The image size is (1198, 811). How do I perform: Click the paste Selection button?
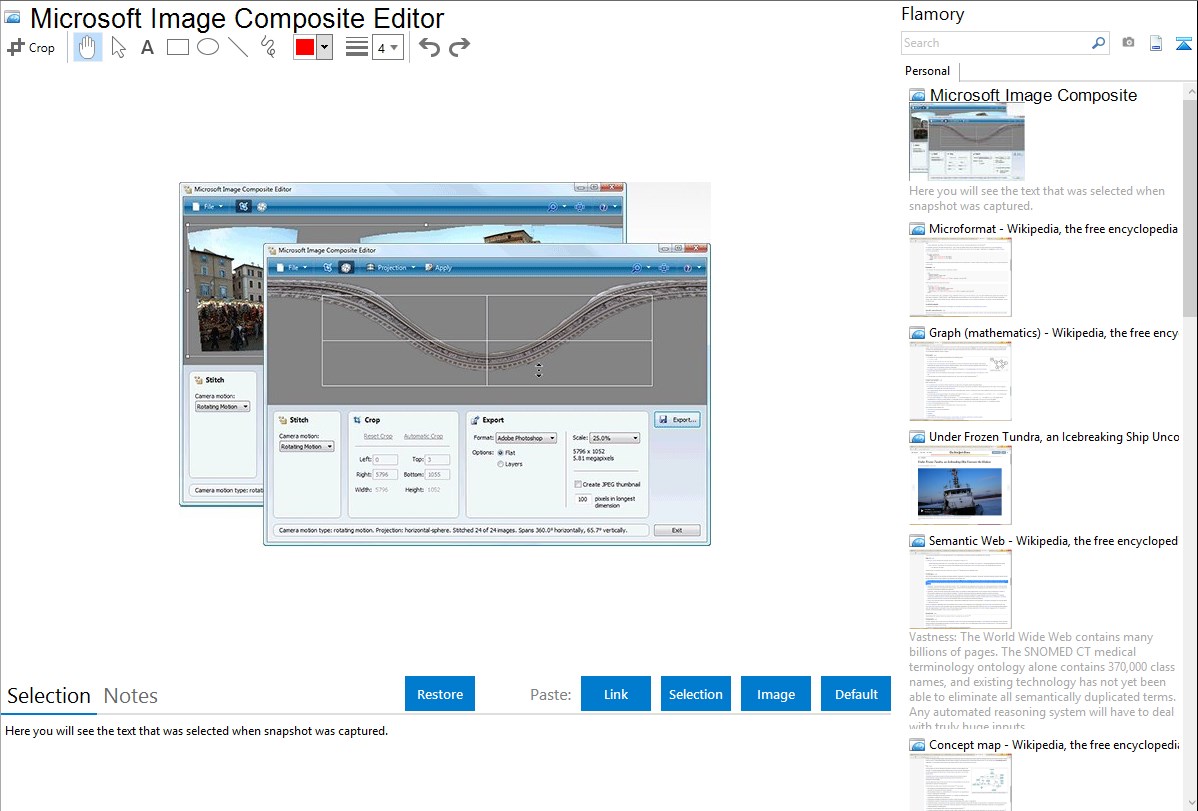pos(695,694)
